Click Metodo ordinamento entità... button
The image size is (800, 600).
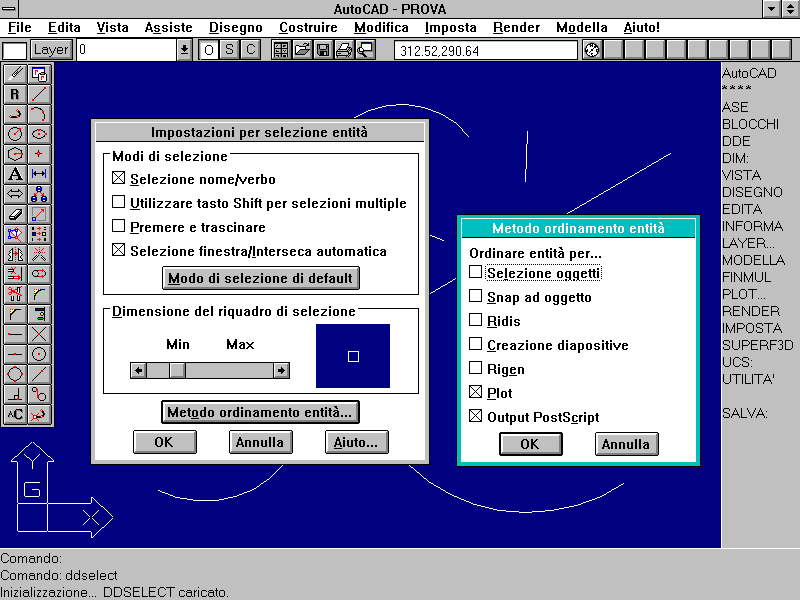[260, 412]
